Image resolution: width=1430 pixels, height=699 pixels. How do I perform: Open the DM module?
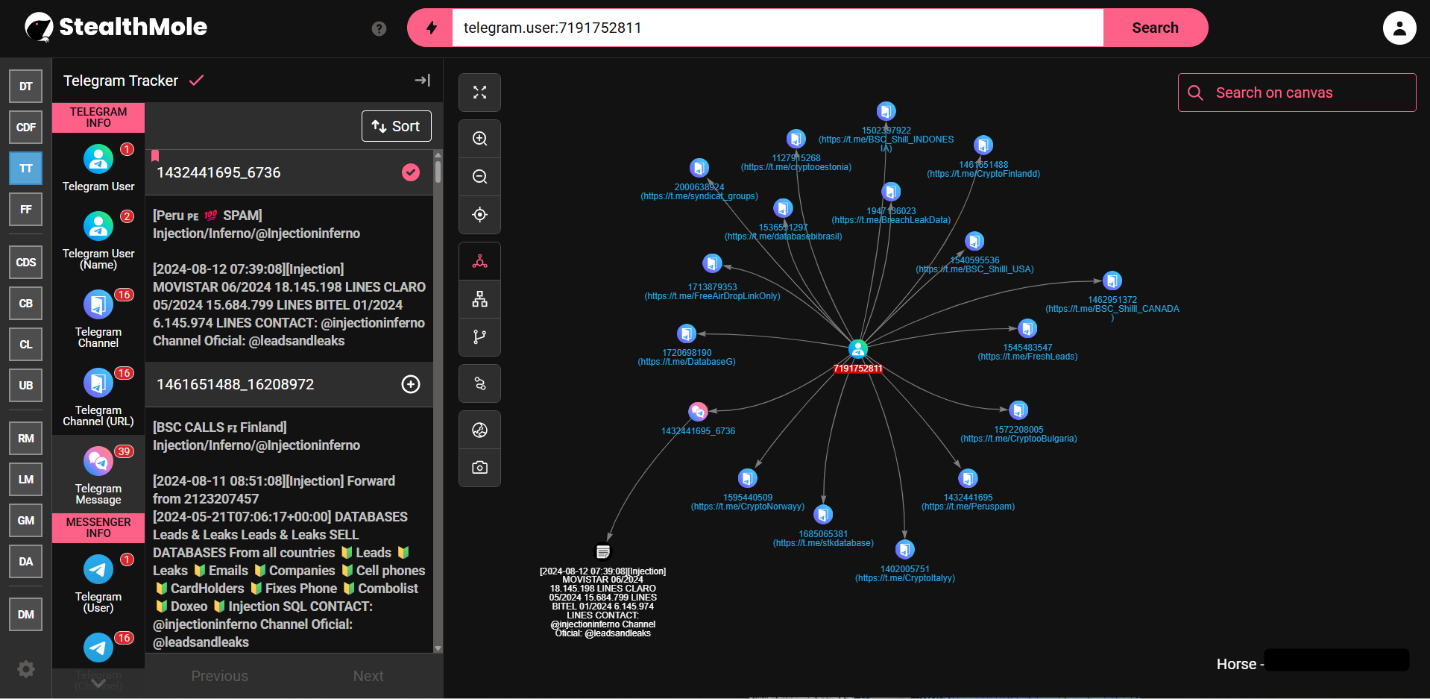pos(26,615)
